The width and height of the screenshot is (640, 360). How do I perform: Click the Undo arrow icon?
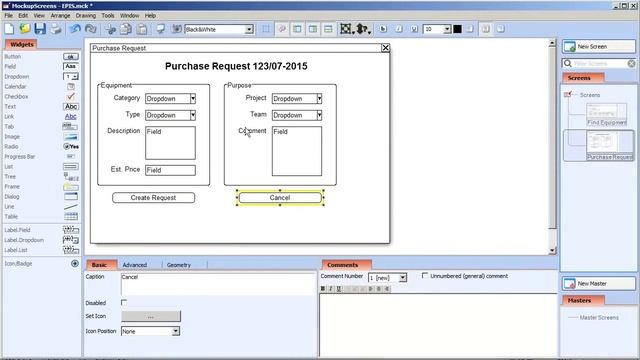tap(75, 29)
